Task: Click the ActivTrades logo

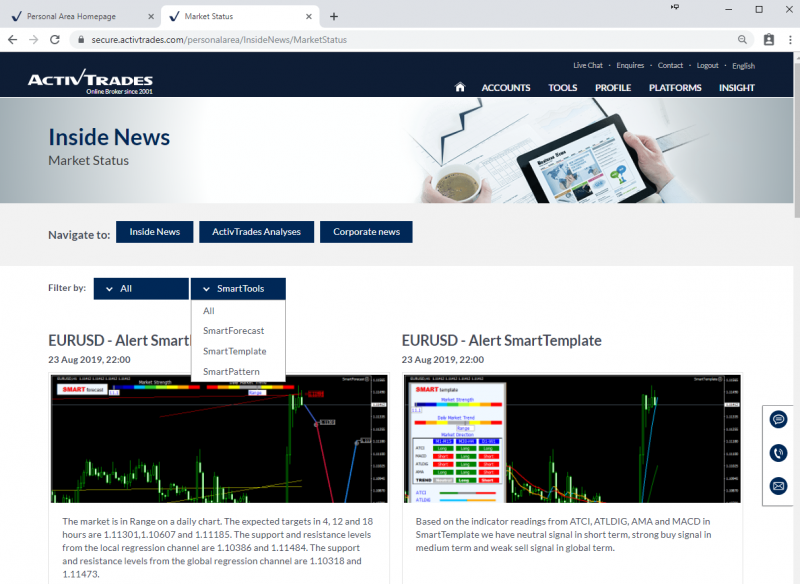Action: 90,82
